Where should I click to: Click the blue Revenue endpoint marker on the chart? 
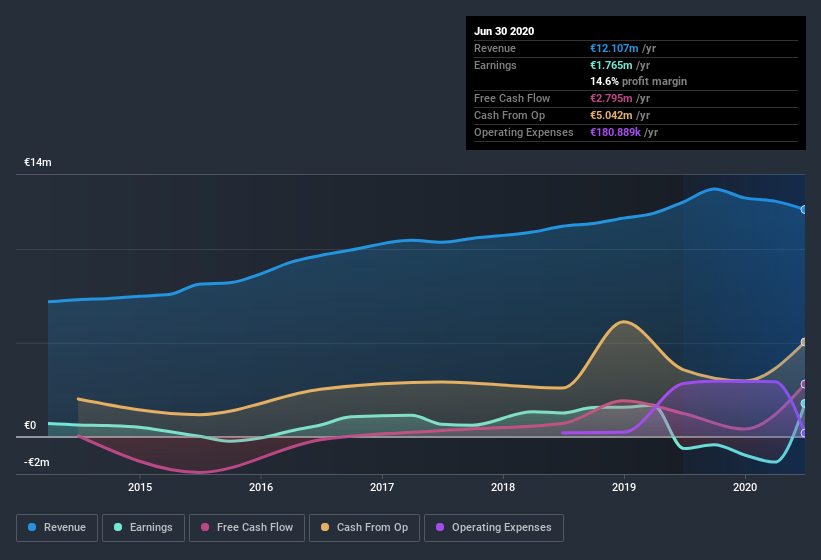click(x=804, y=209)
